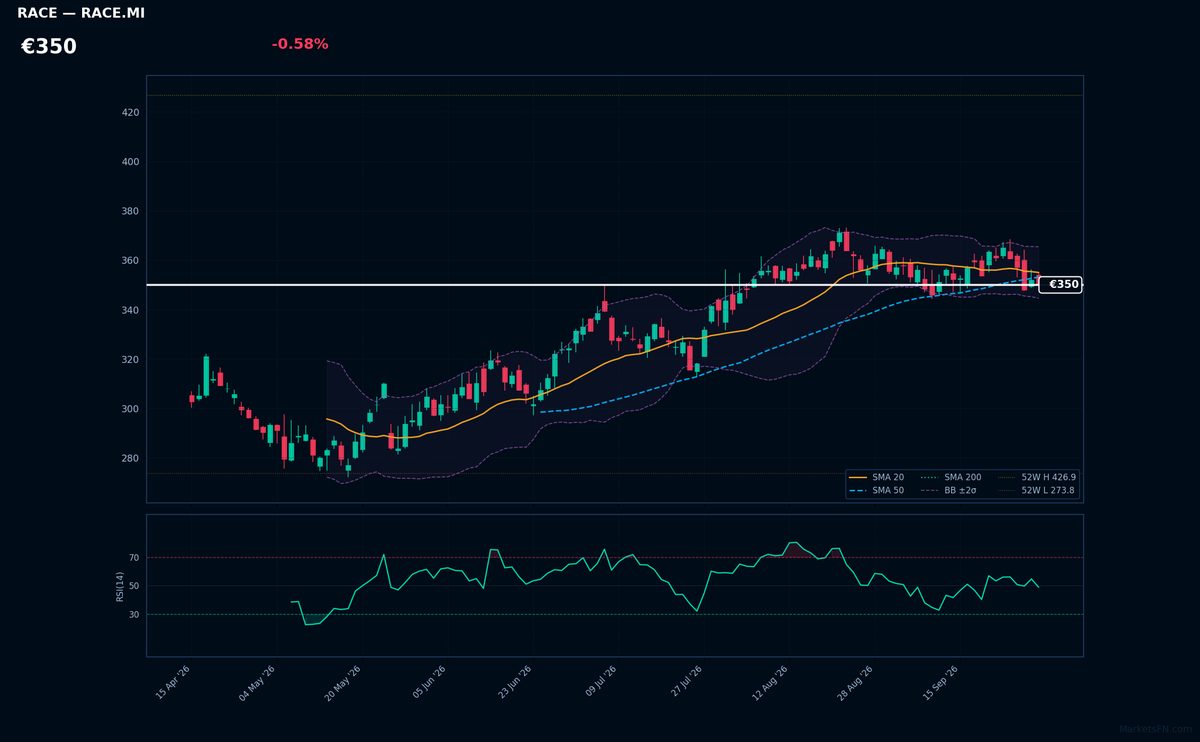Select the '15 Sep '26' date label

click(941, 683)
